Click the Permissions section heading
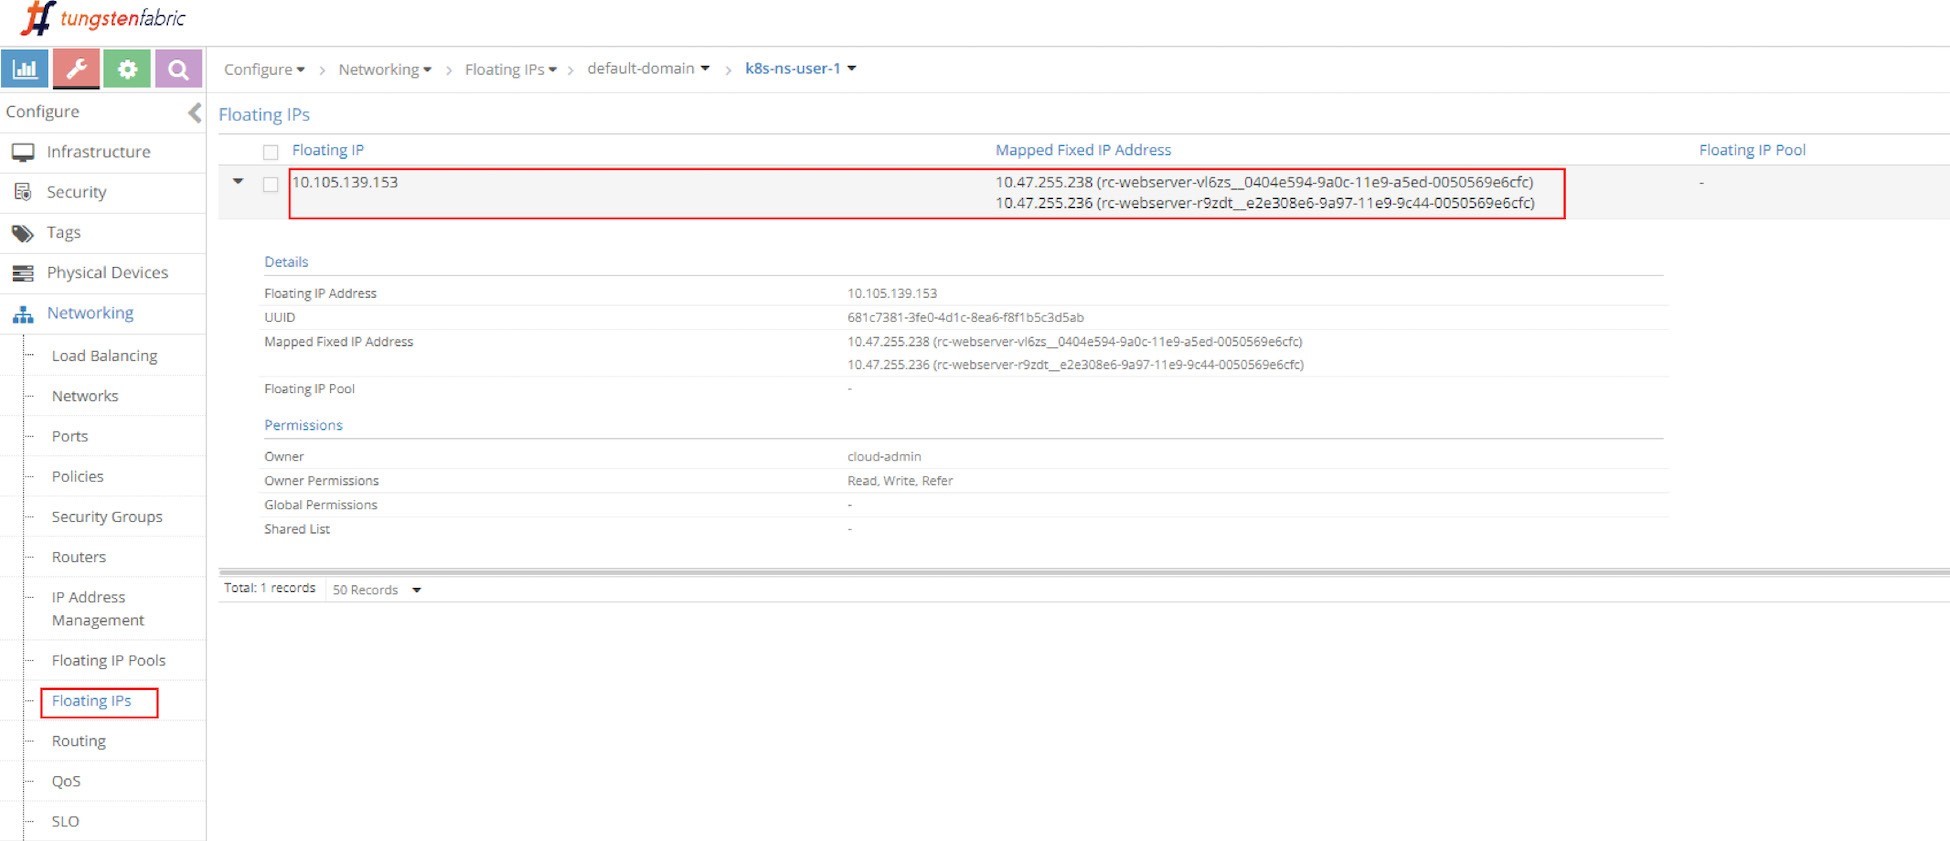1950x841 pixels. 303,425
